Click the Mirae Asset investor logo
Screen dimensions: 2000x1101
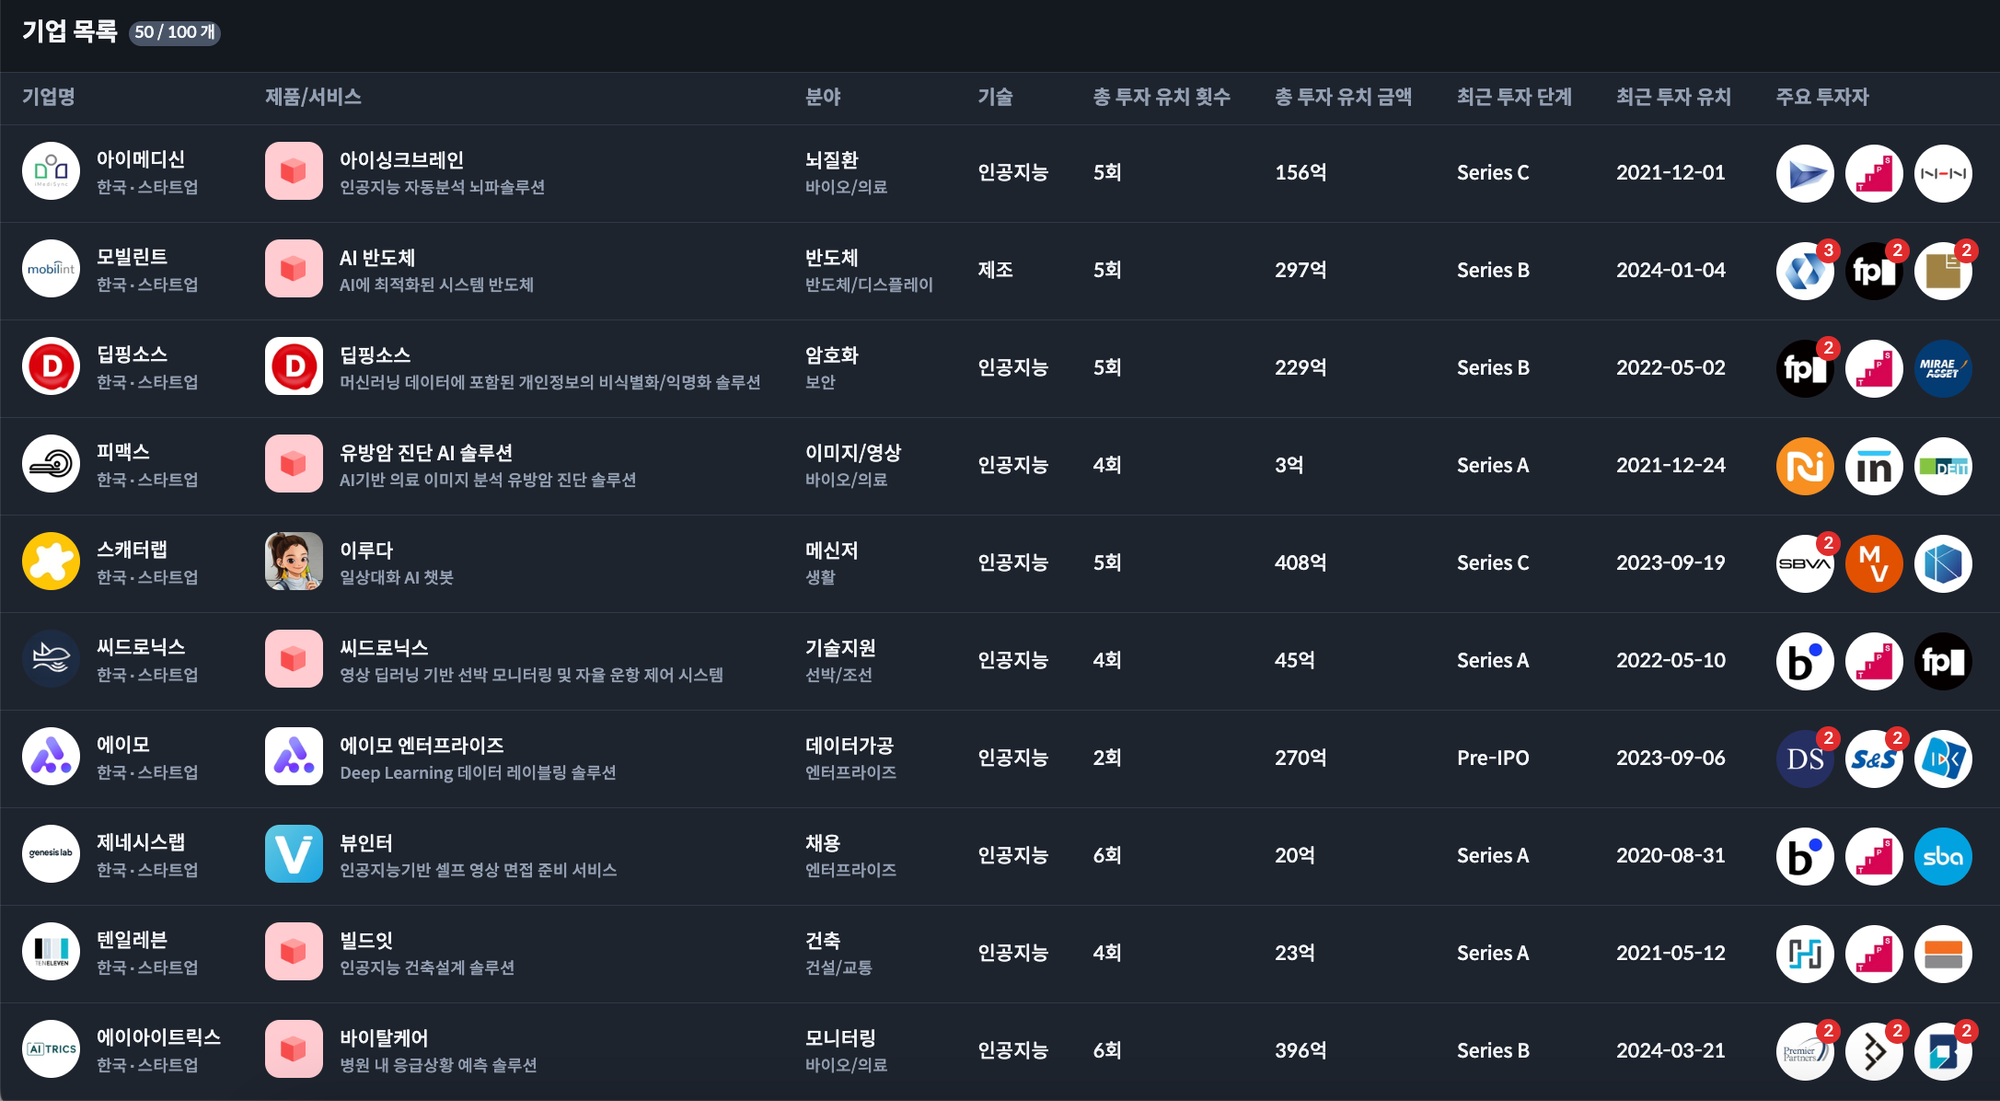1942,367
